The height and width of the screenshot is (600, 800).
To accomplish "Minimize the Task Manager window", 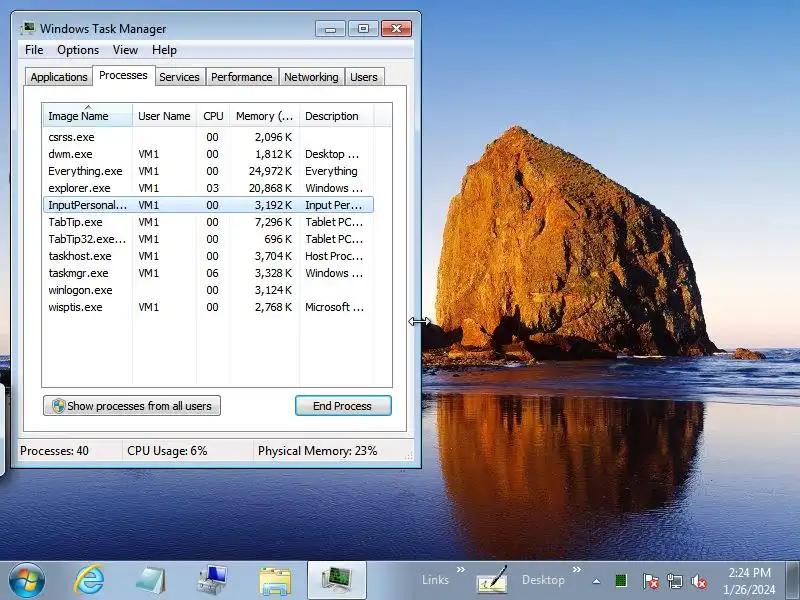I will pyautogui.click(x=331, y=29).
